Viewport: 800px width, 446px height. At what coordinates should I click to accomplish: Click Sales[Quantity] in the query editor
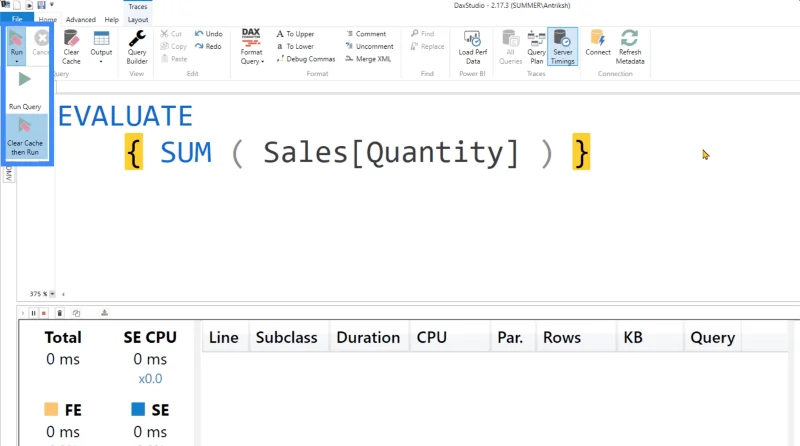pyautogui.click(x=391, y=153)
